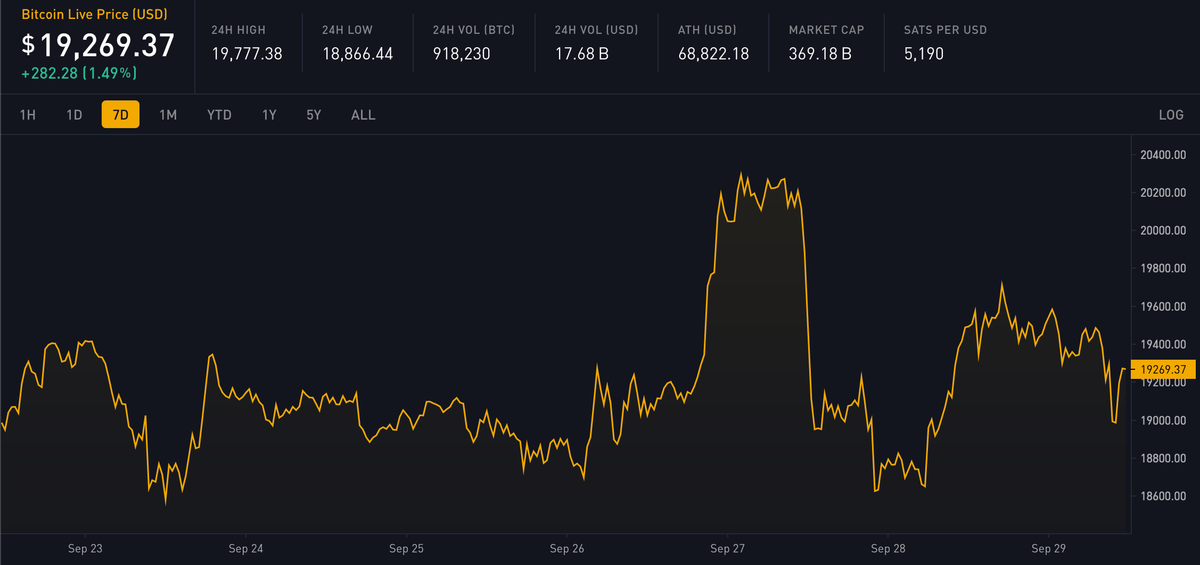Click the SATS PER USD label
Screen dimensions: 1200x565
pyautogui.click(x=945, y=30)
